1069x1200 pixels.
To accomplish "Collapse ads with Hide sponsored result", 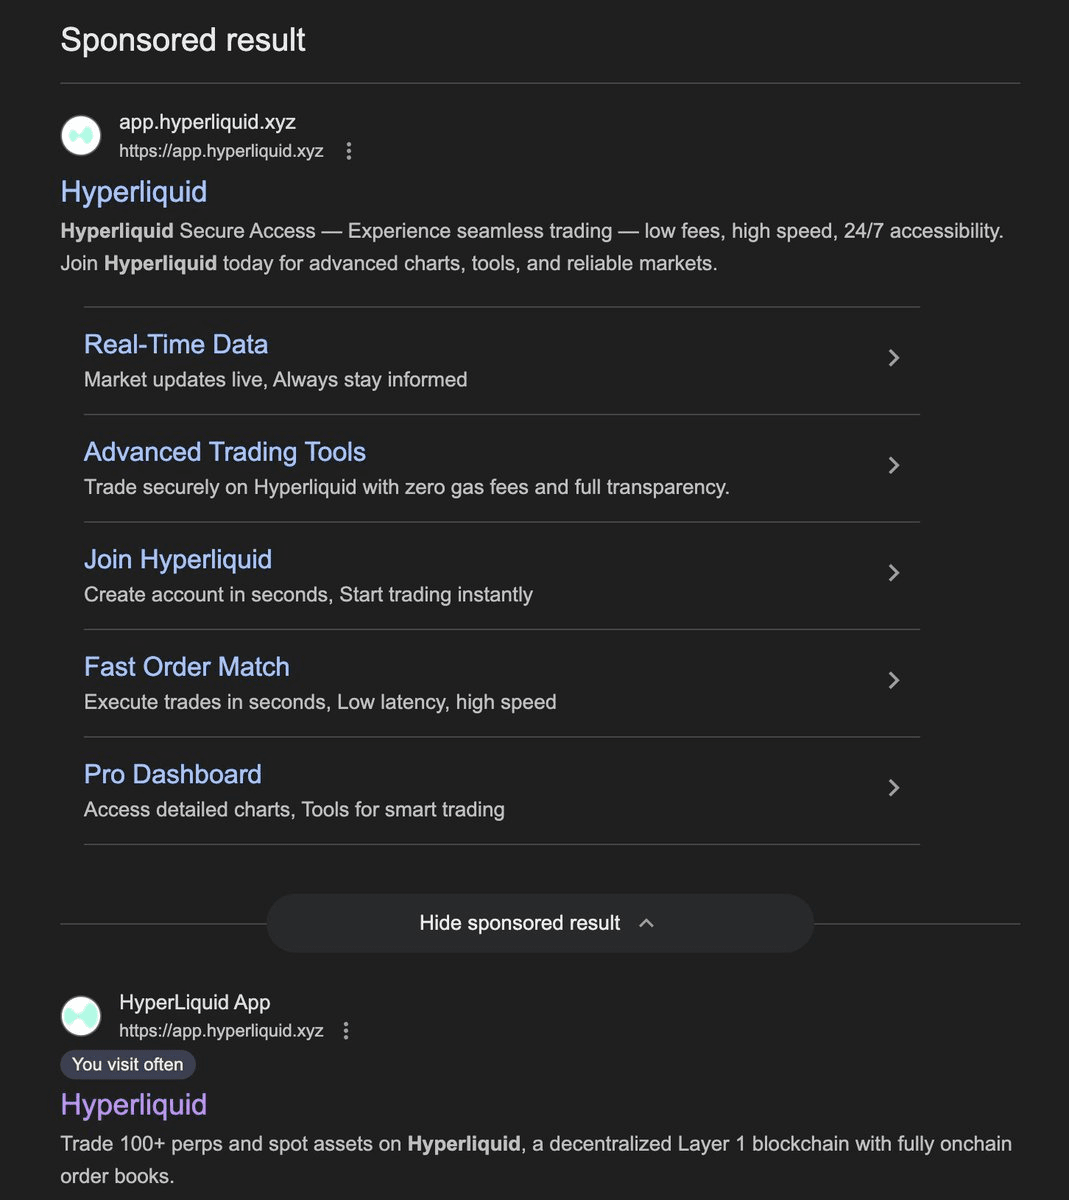I will (520, 923).
